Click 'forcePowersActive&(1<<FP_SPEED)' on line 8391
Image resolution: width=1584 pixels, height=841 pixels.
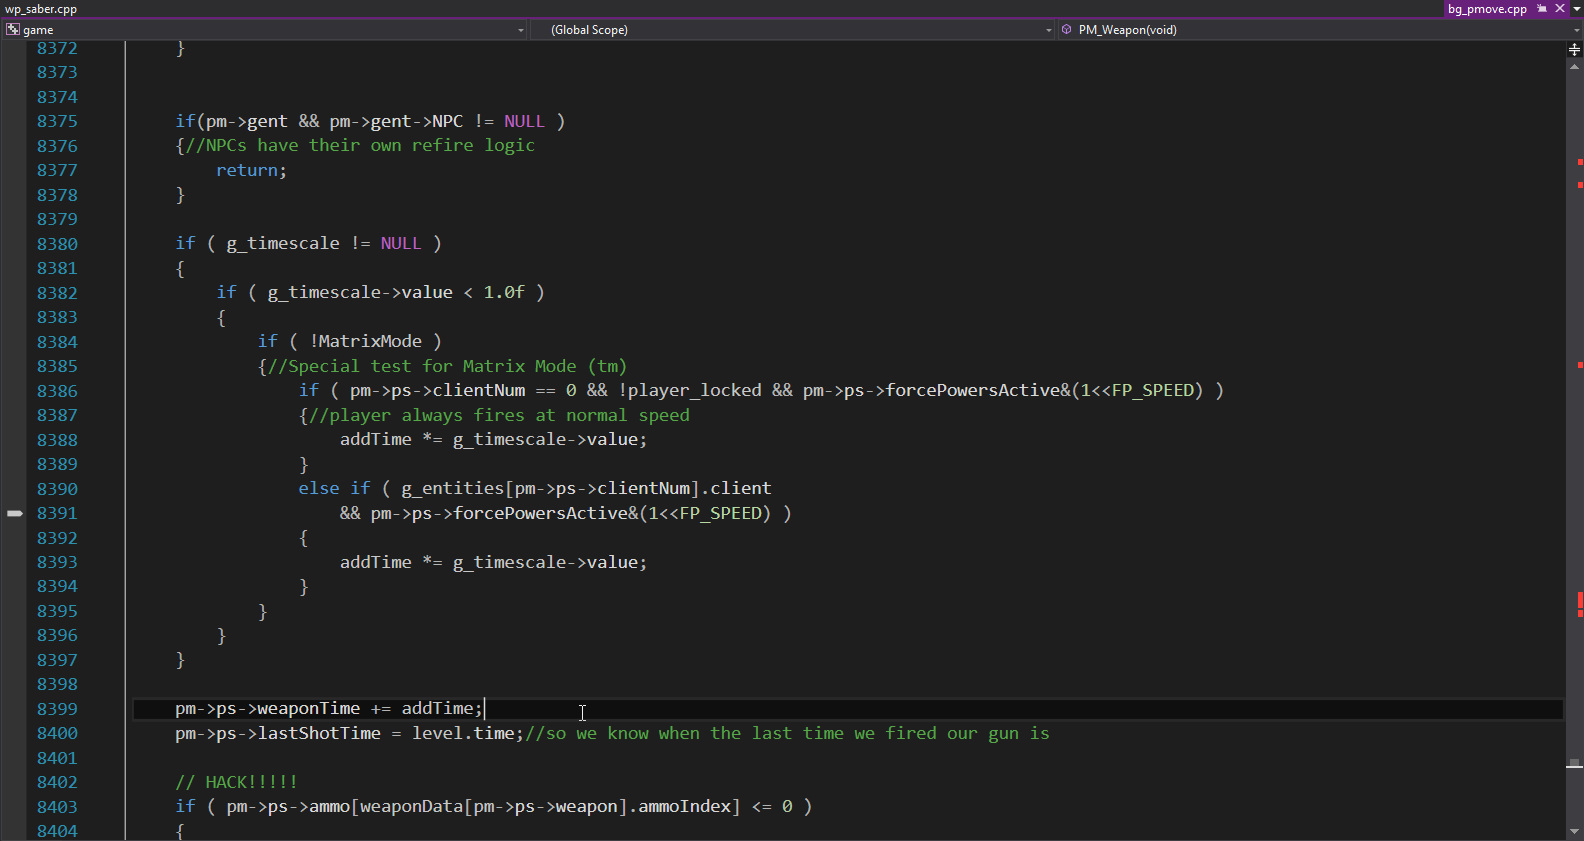pos(612,513)
